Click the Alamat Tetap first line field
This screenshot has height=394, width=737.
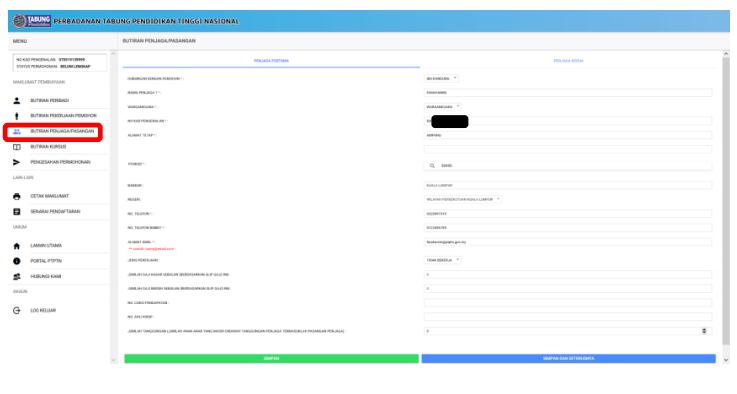568,135
